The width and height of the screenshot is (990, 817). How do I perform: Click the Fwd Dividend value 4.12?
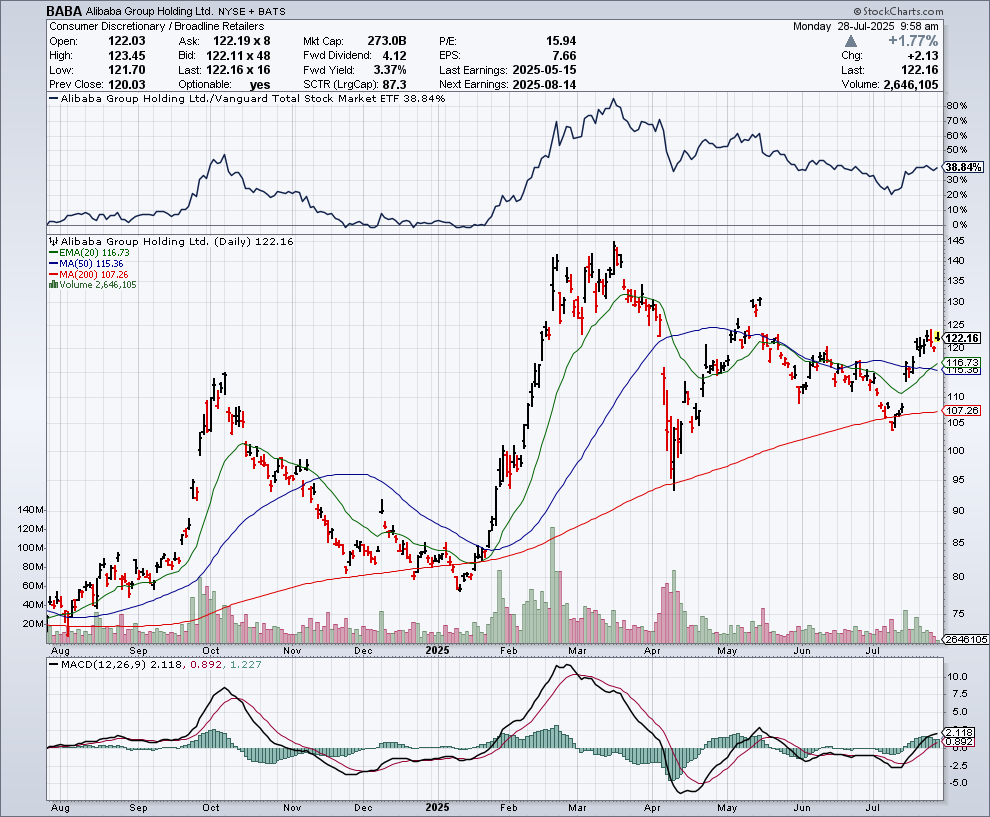coord(395,56)
